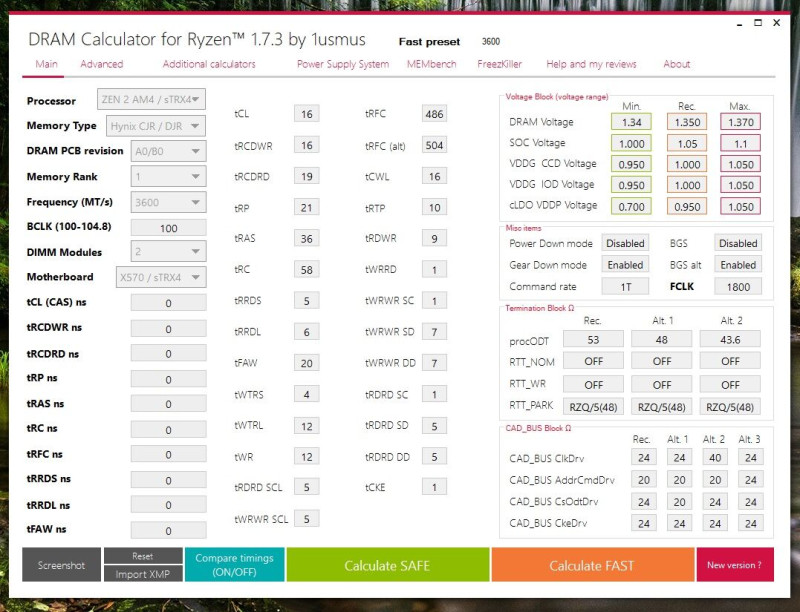800x612 pixels.
Task: Click DRAM Voltage Max. value 1.370
Action: [741, 122]
